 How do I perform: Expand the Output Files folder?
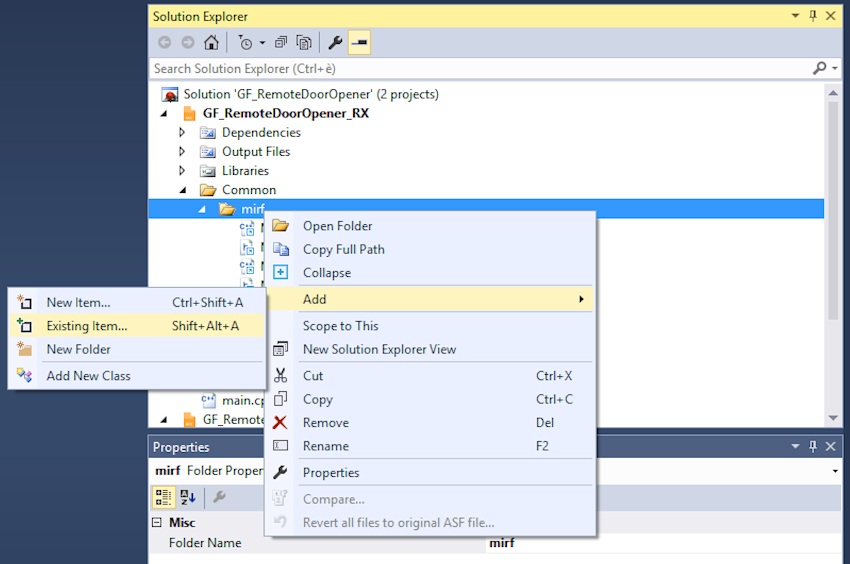pos(182,151)
